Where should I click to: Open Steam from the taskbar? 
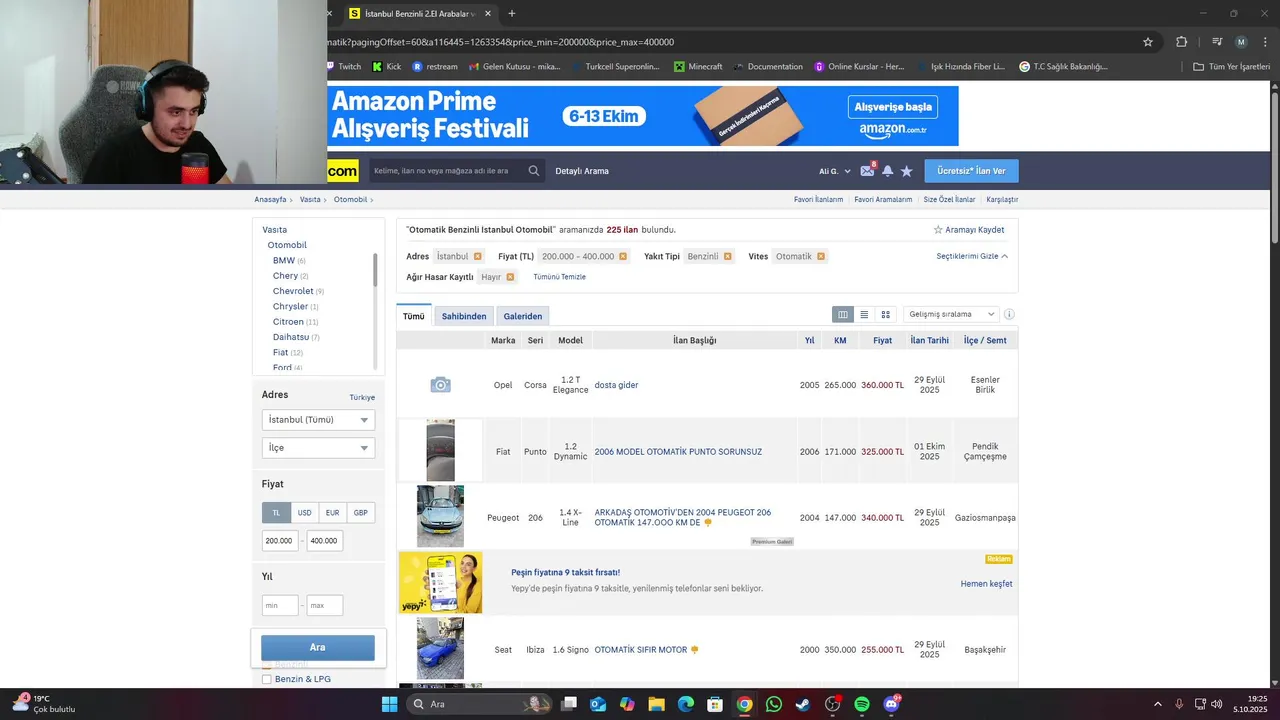[803, 704]
